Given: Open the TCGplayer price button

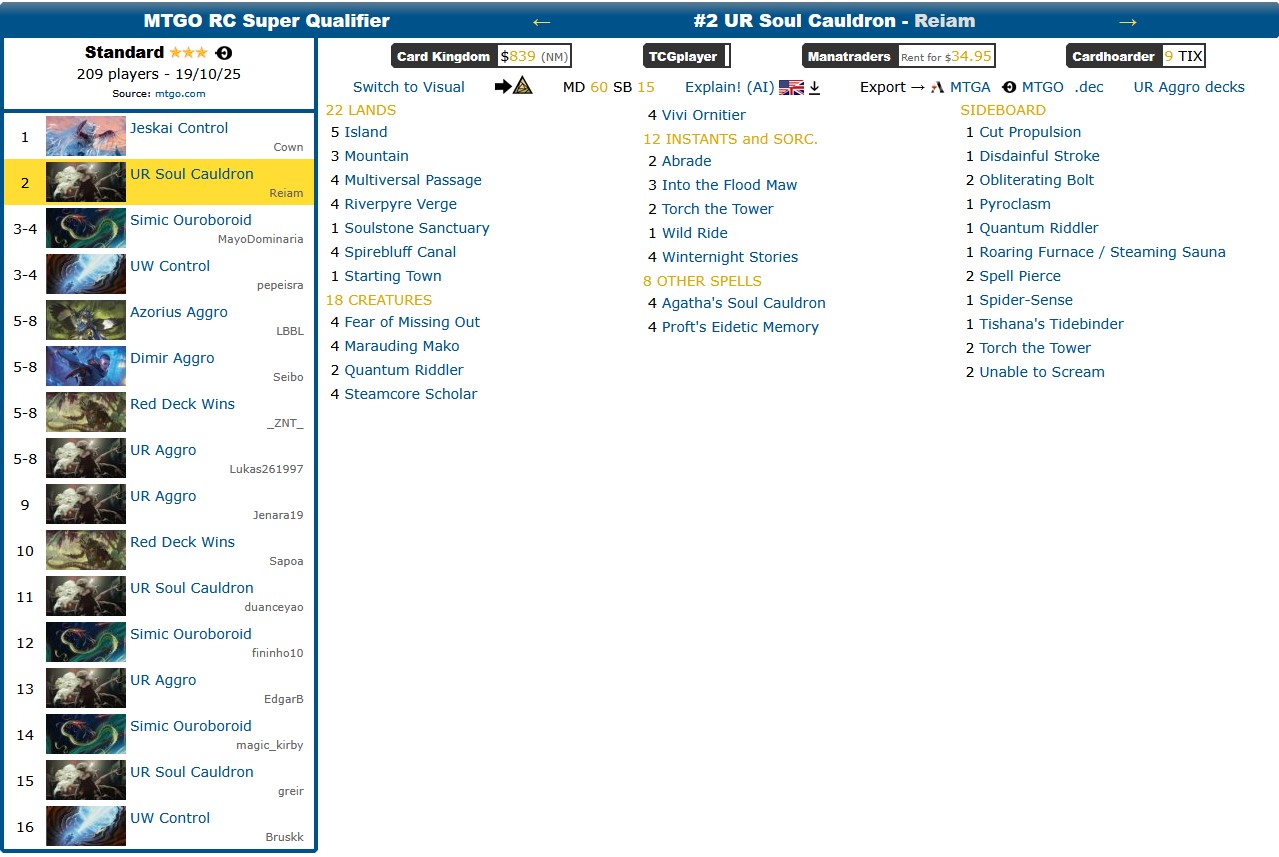Looking at the screenshot, I should [x=686, y=56].
